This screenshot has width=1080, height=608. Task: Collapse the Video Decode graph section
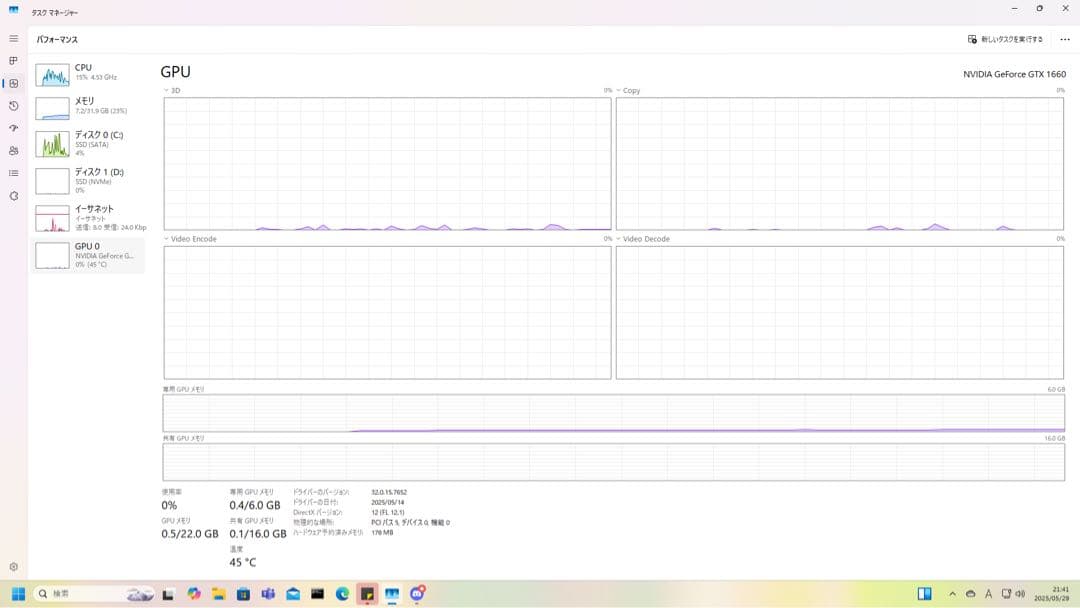point(620,239)
